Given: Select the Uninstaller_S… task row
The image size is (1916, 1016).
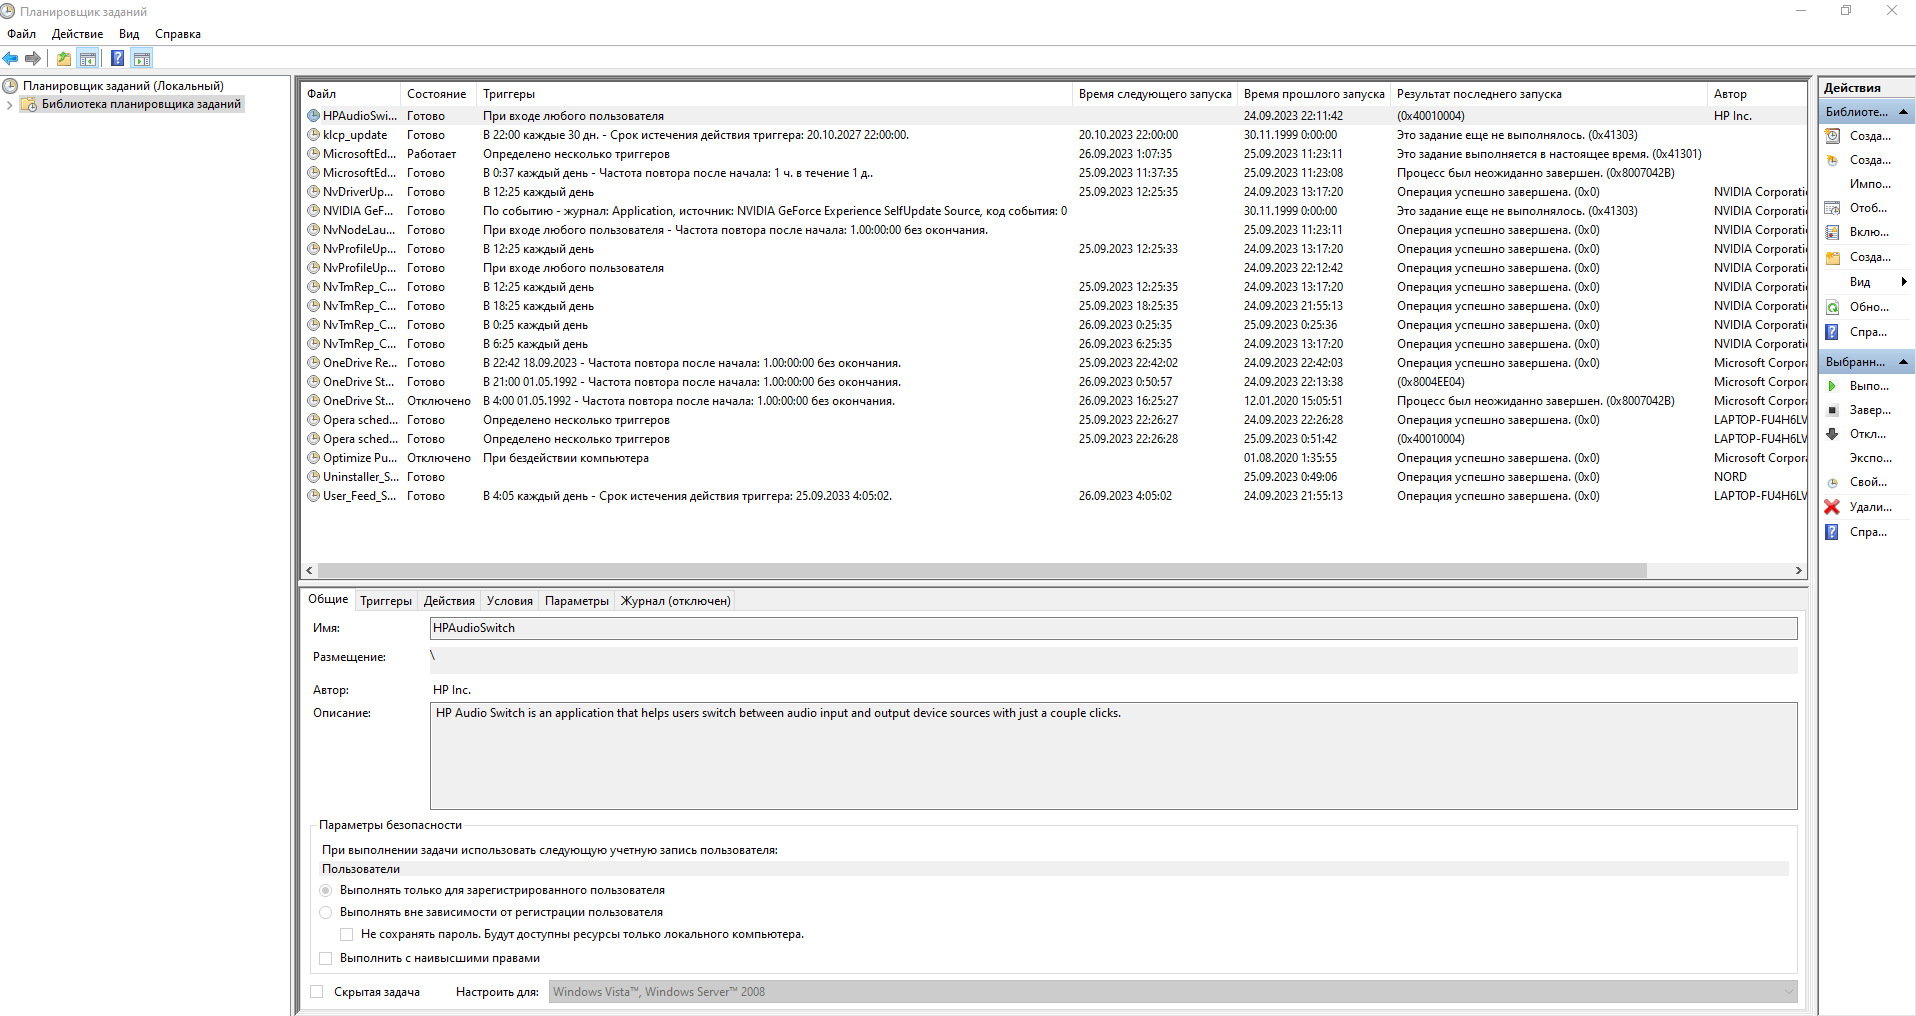Looking at the screenshot, I should [1055, 477].
